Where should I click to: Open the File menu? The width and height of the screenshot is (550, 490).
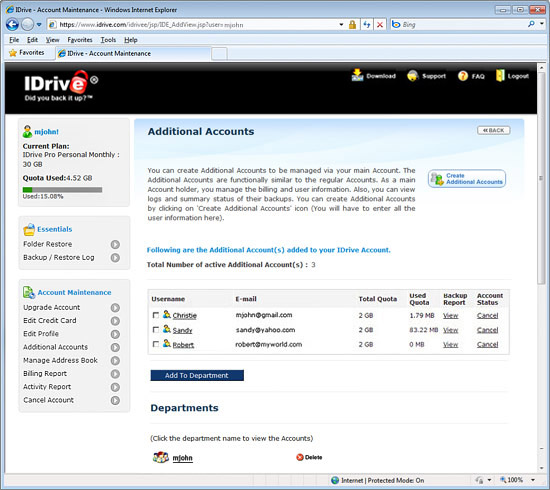tap(14, 40)
